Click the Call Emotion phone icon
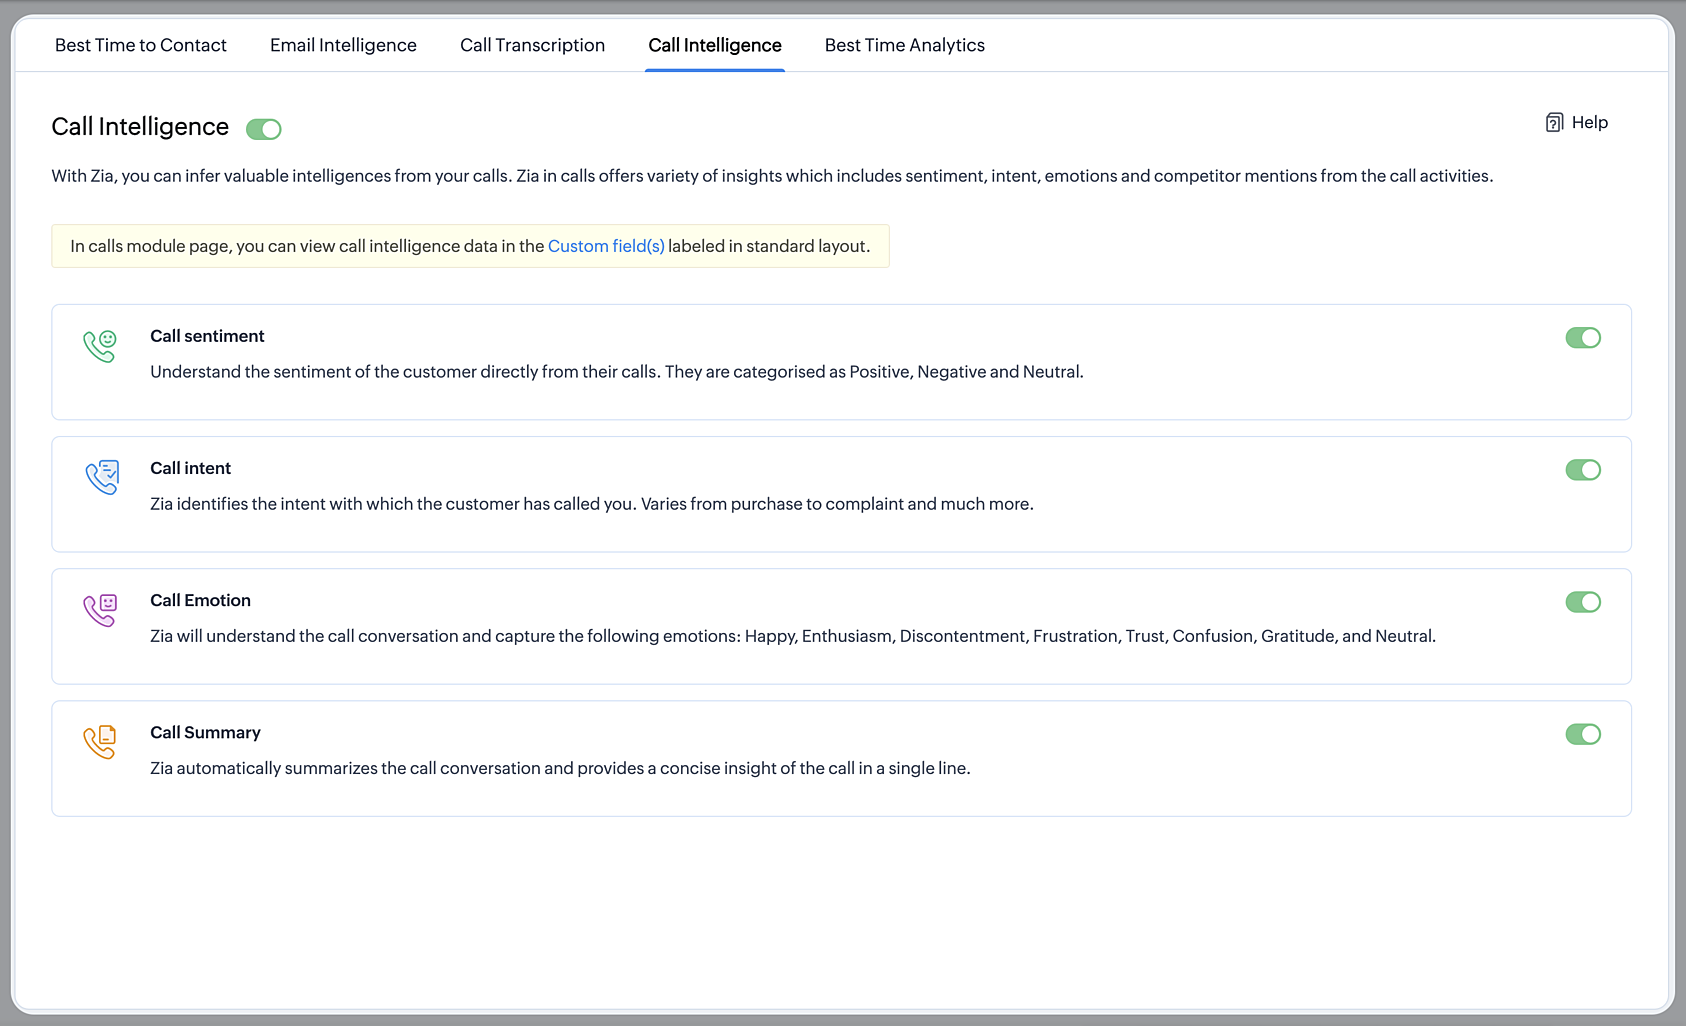 (100, 610)
